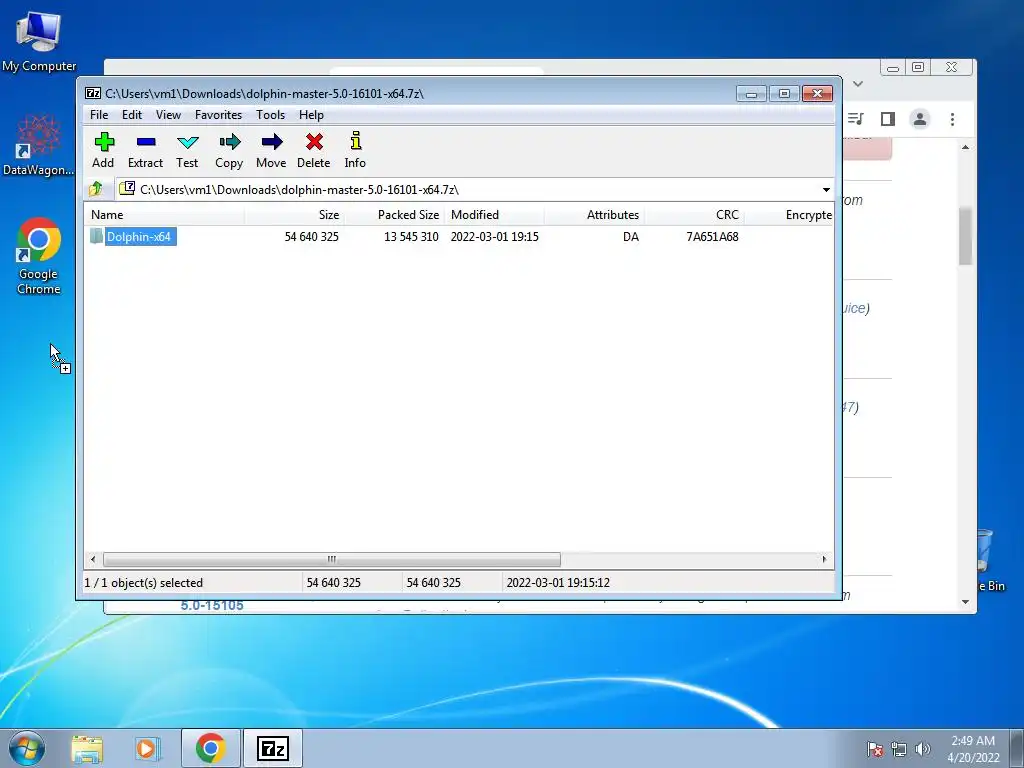Open the View menu
The width and height of the screenshot is (1024, 768).
pyautogui.click(x=168, y=115)
